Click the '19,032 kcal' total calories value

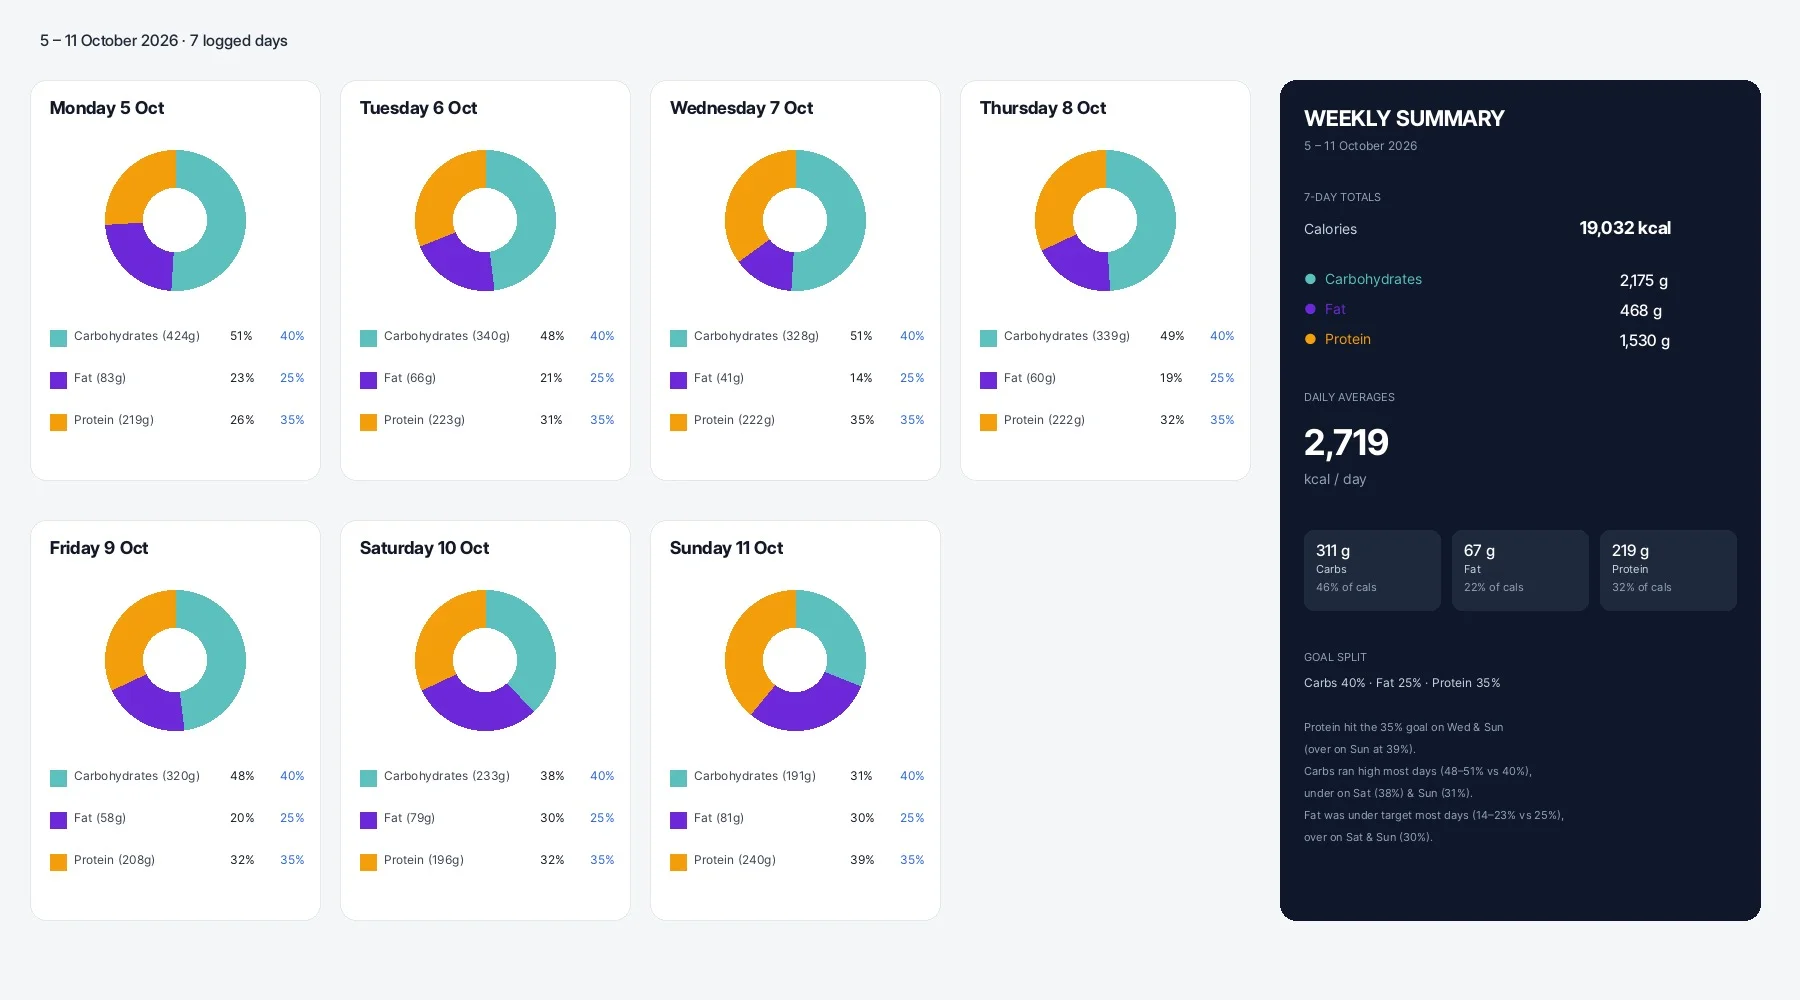pos(1625,228)
